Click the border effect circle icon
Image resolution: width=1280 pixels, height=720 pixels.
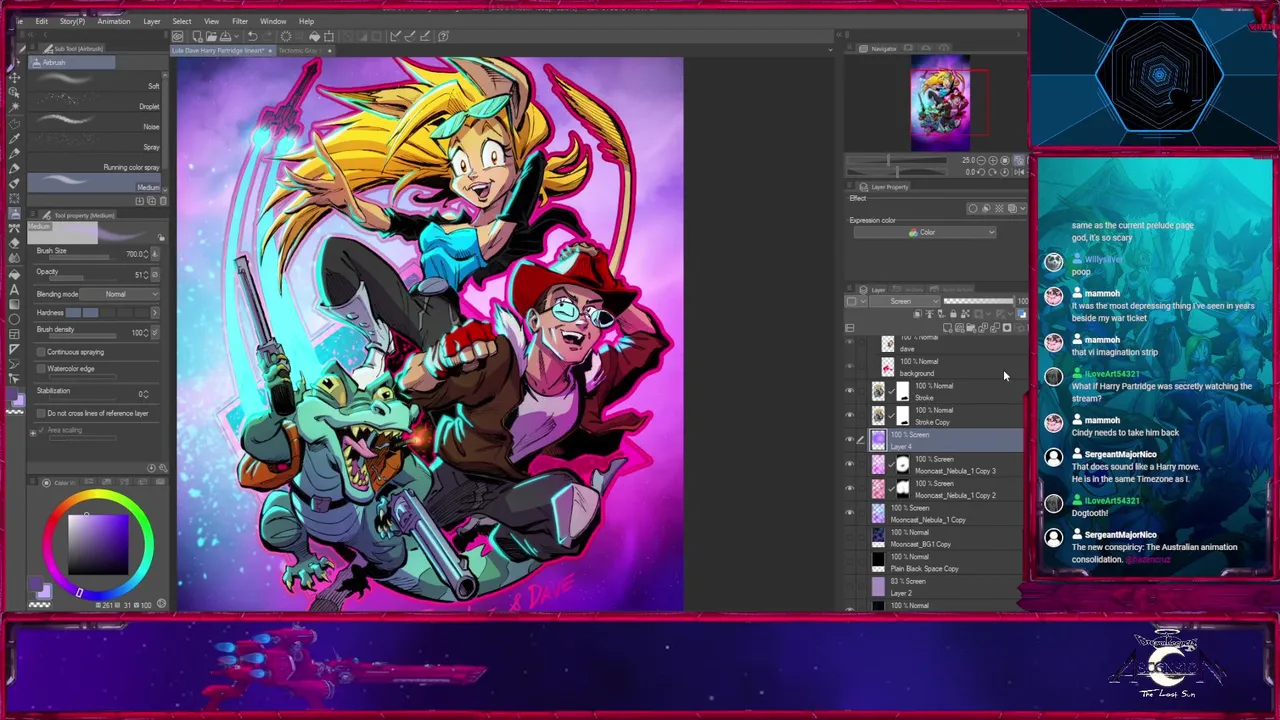(x=973, y=208)
